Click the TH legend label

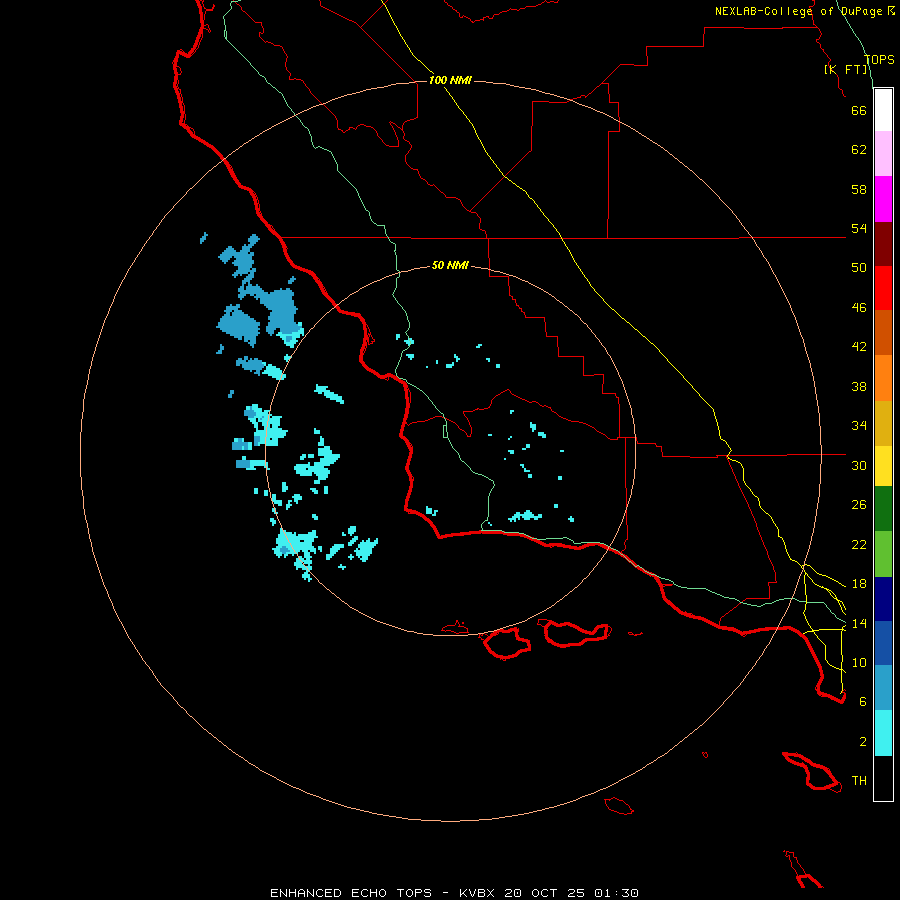859,781
